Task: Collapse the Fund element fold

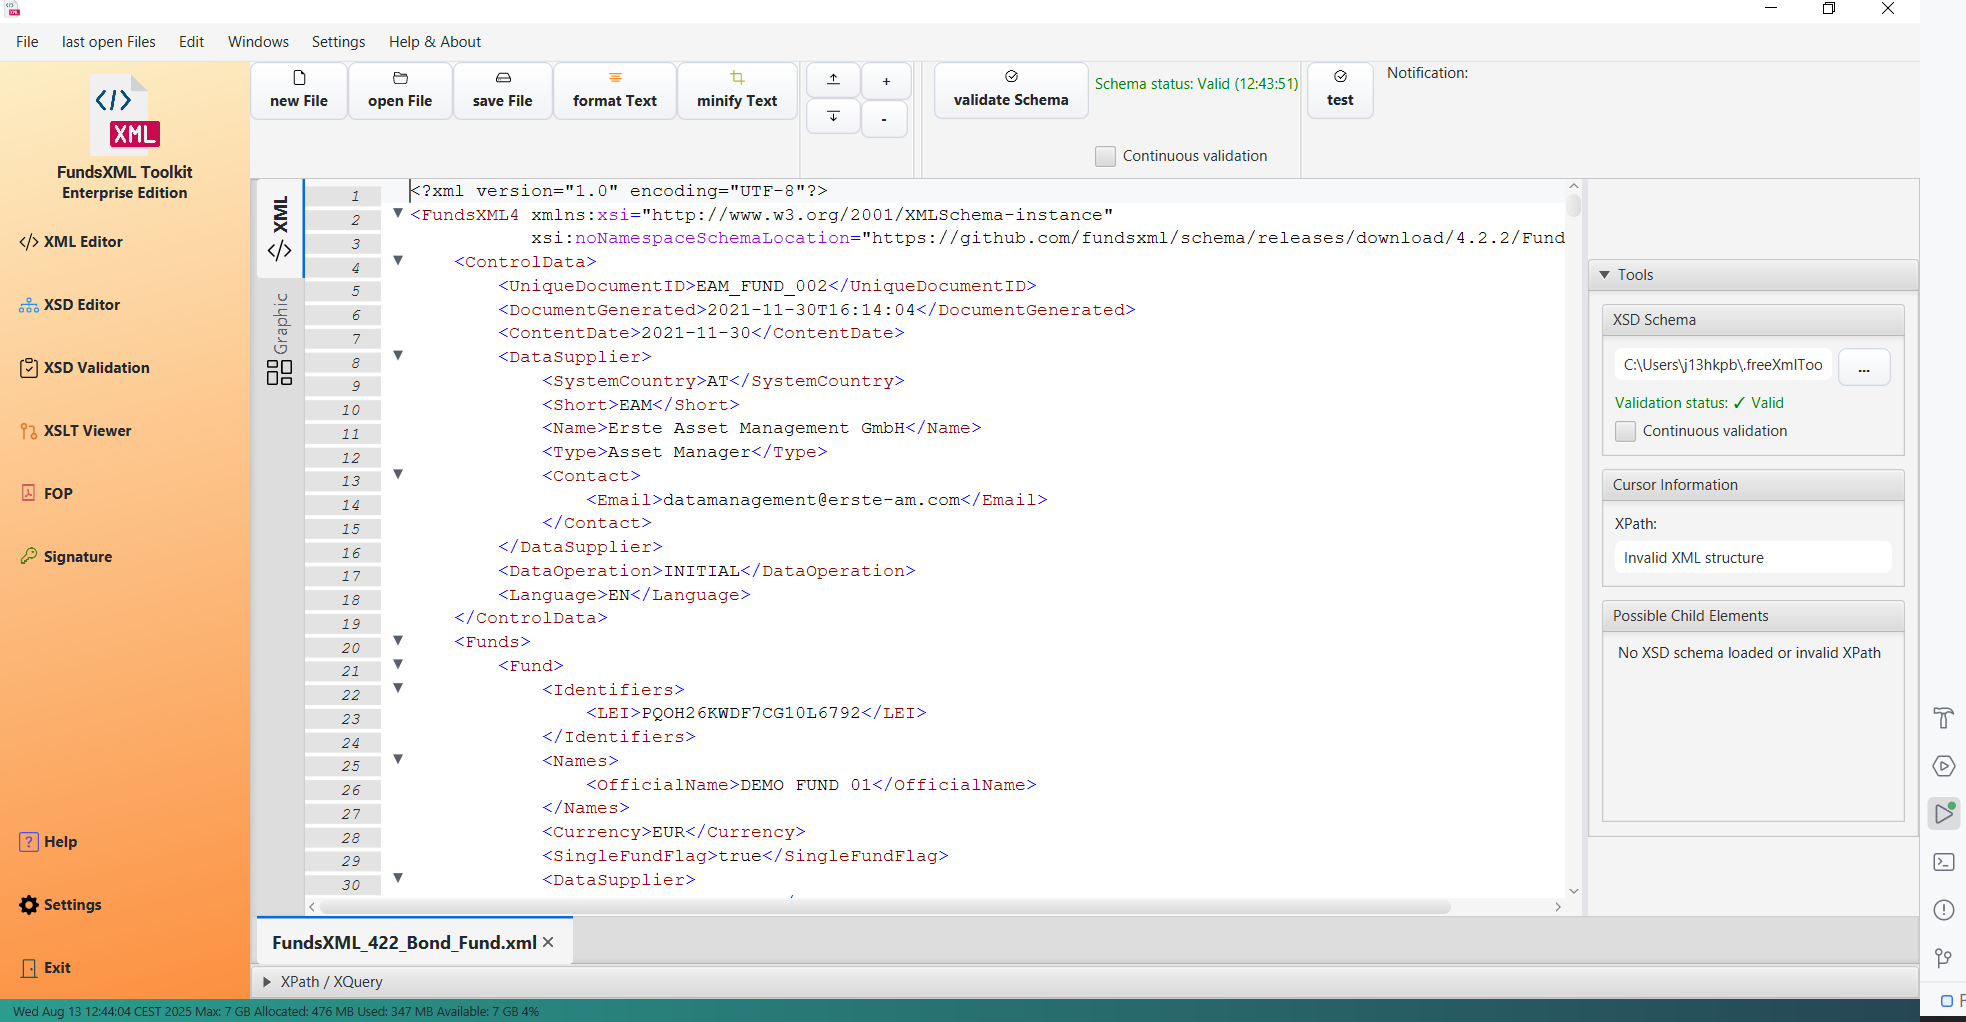Action: coord(398,665)
